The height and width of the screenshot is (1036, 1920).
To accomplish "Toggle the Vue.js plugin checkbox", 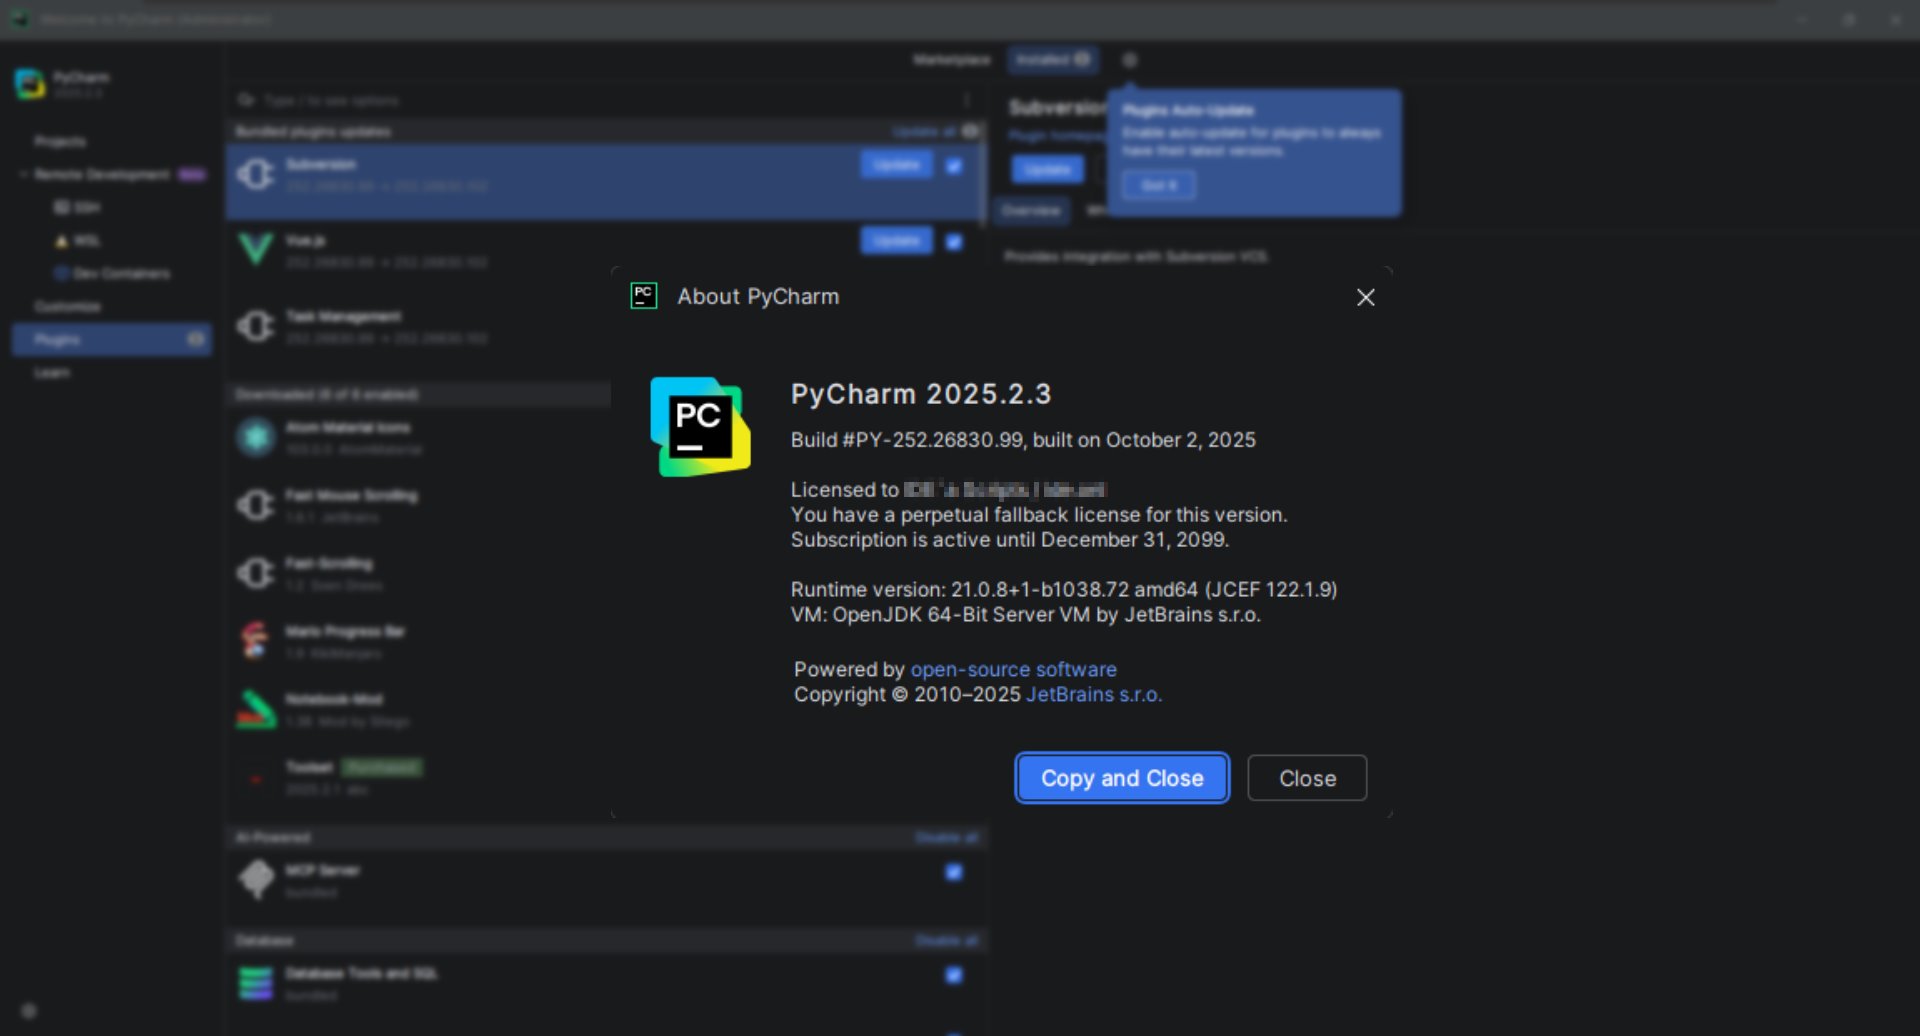I will (x=954, y=242).
